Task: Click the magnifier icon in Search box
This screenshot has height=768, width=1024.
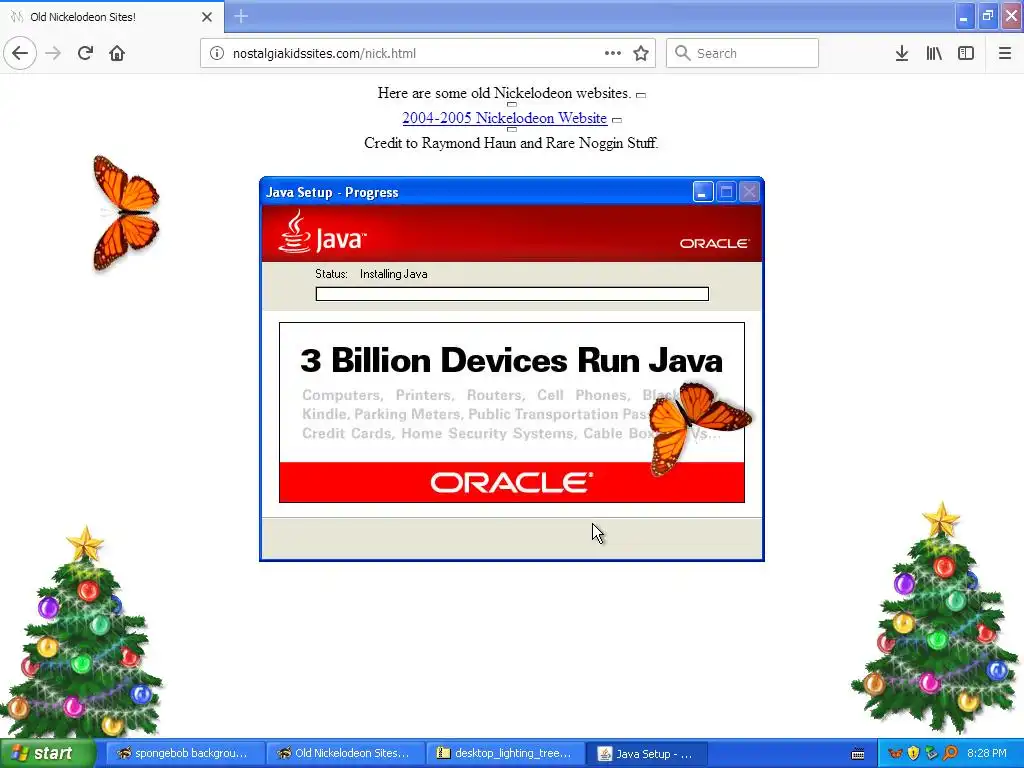Action: [x=682, y=53]
